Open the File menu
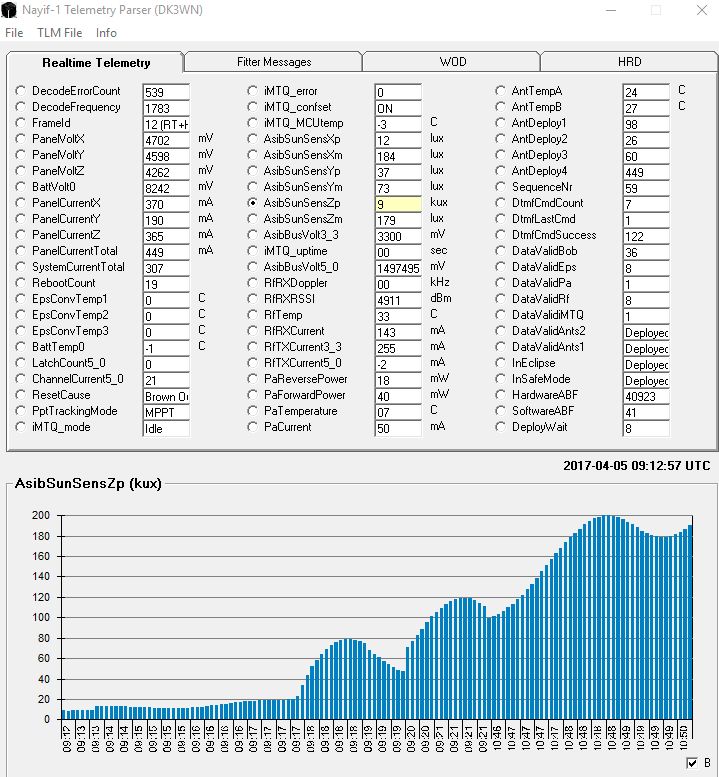 (14, 33)
